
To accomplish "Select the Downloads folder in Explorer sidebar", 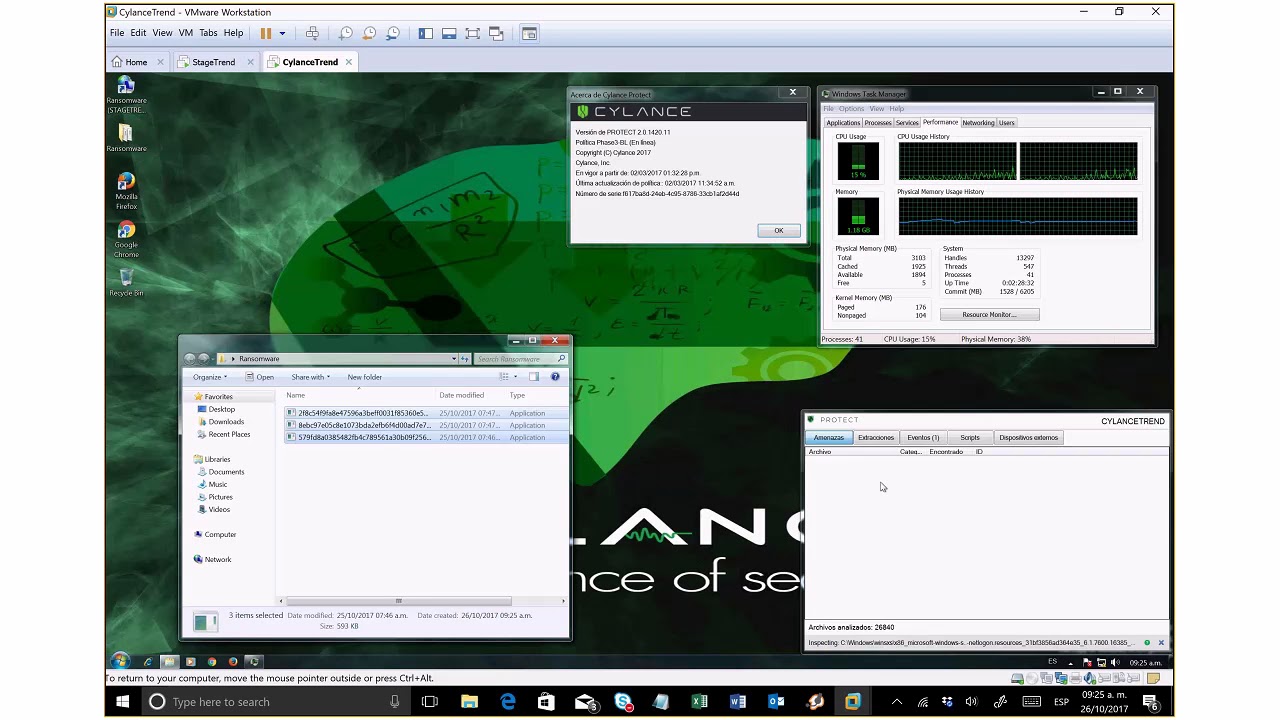I will click(226, 422).
